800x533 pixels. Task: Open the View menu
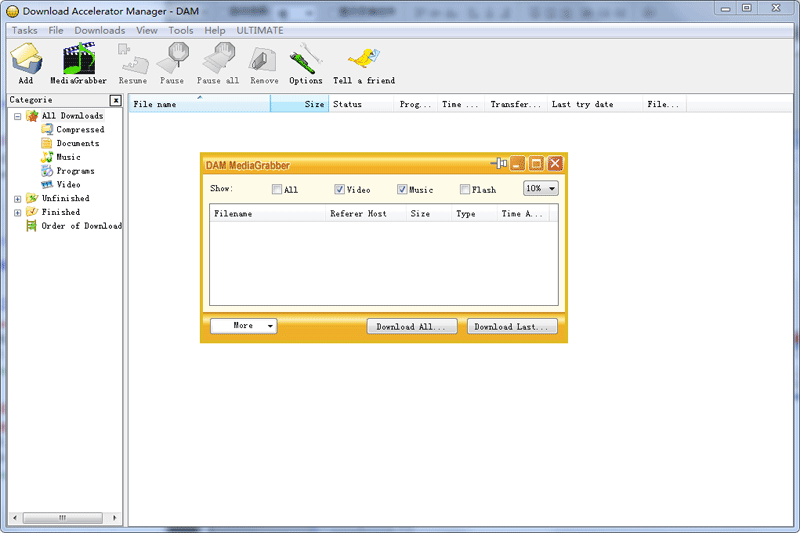tap(147, 31)
